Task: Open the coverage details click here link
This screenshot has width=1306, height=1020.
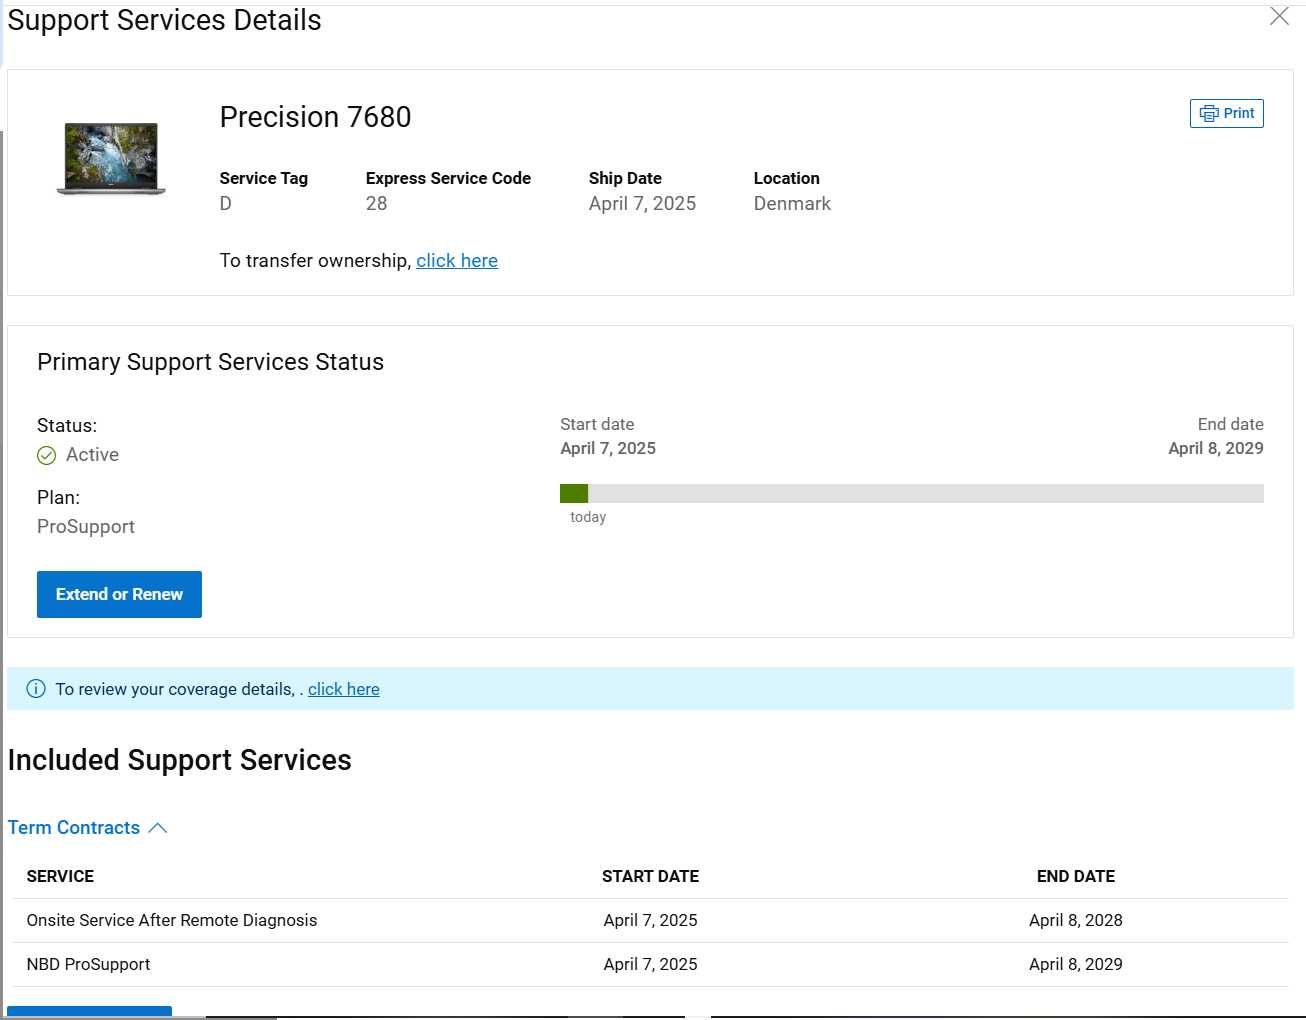Action: tap(344, 689)
